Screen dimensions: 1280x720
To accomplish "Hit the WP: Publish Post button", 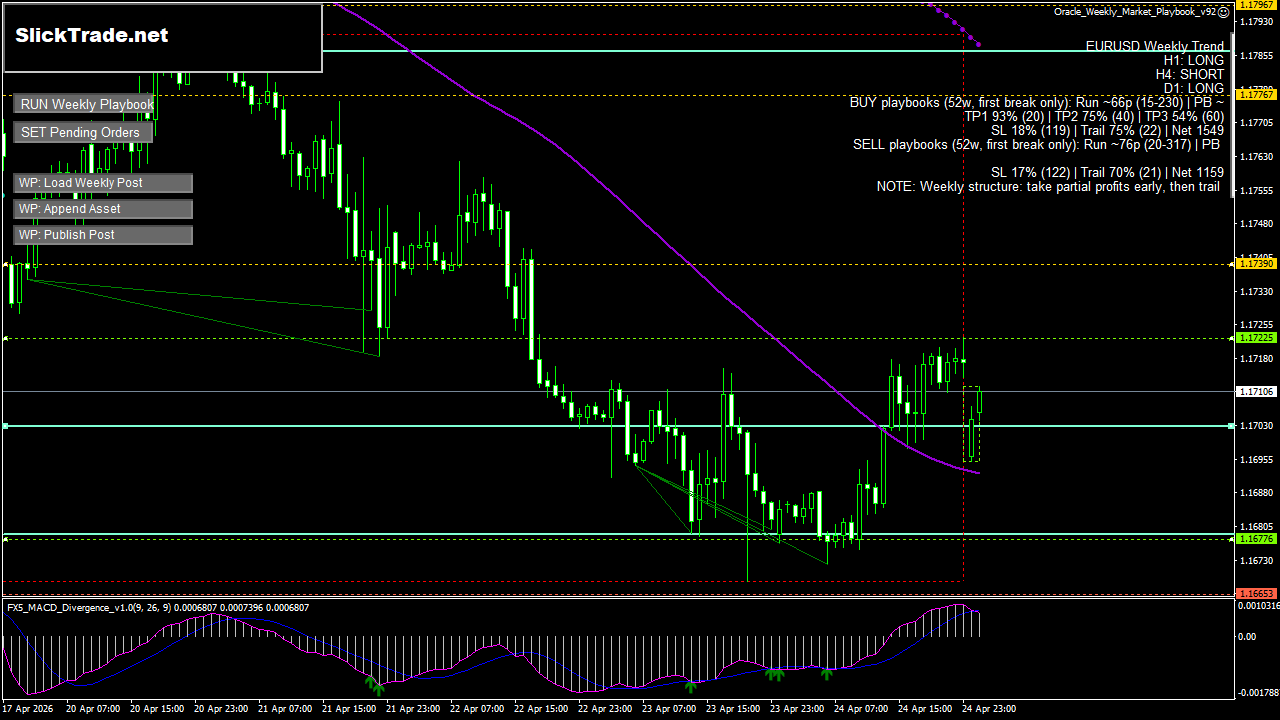I will [x=103, y=235].
